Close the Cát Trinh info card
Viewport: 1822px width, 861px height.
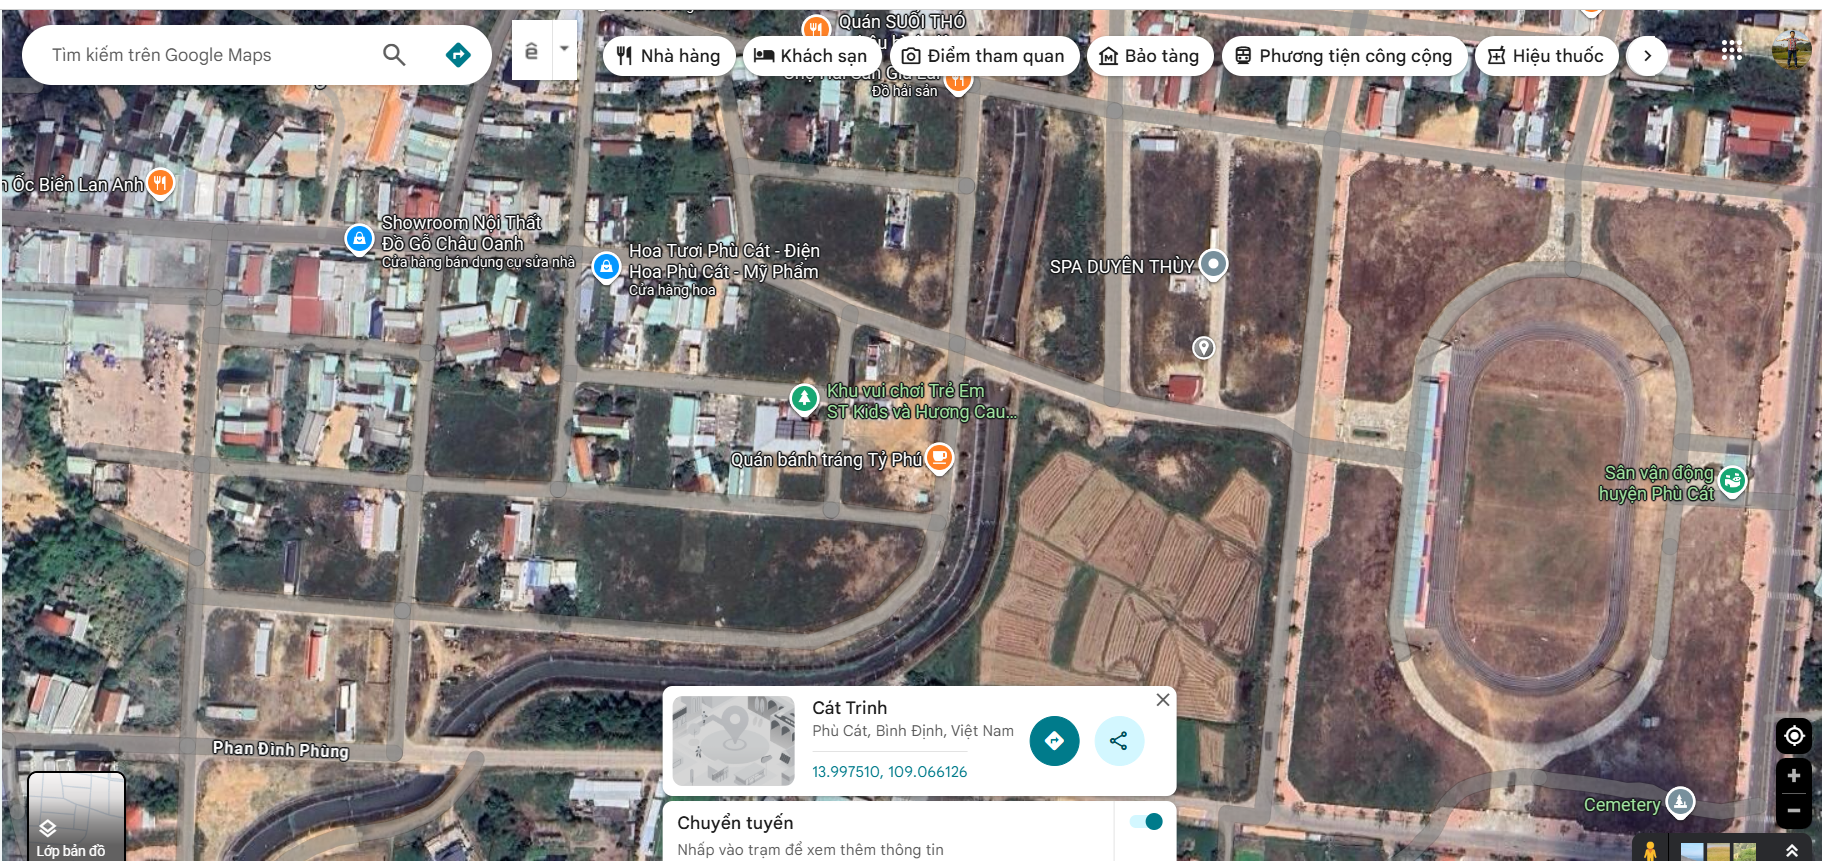click(1162, 700)
